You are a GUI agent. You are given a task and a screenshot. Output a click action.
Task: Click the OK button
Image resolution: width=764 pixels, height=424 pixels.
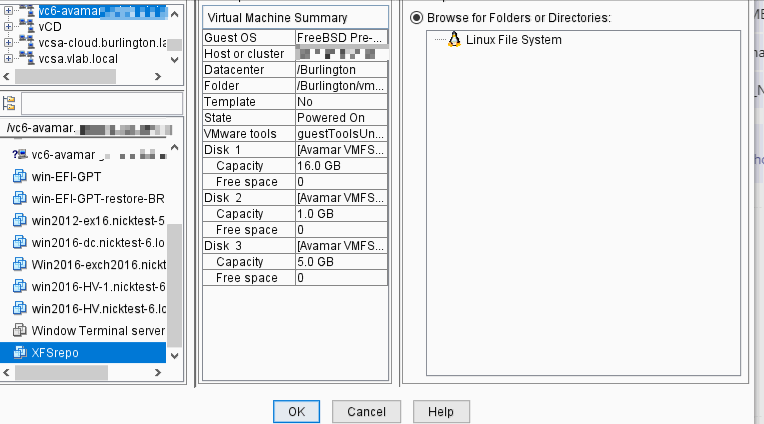click(x=296, y=412)
